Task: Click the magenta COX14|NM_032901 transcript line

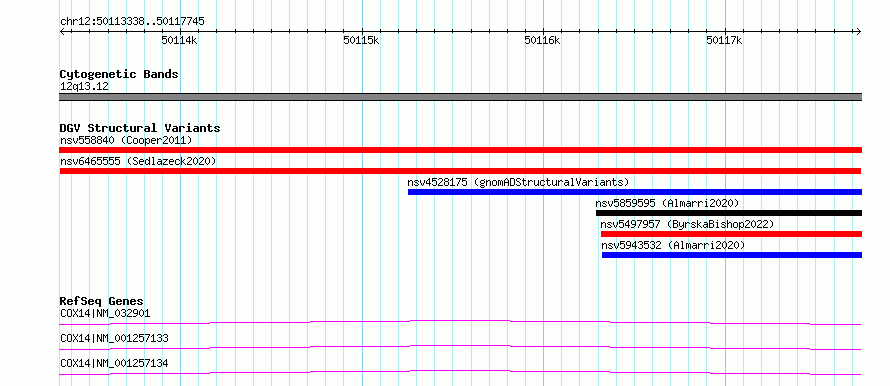Action: (460, 322)
